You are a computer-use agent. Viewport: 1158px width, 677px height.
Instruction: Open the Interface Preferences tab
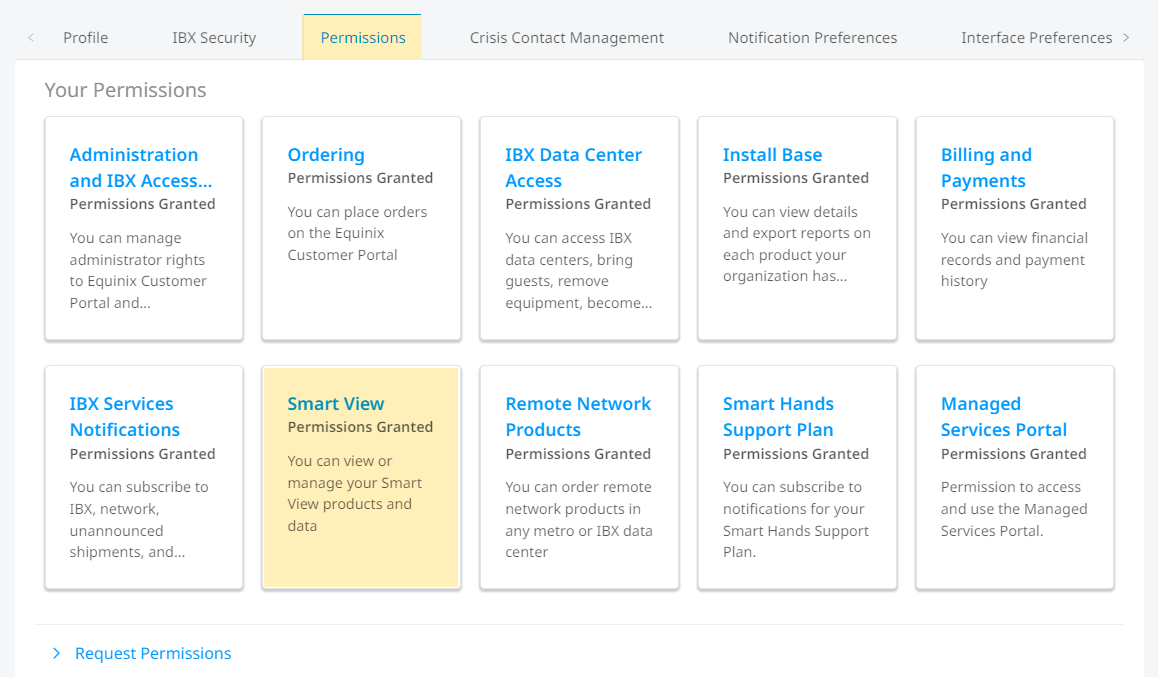point(1036,38)
